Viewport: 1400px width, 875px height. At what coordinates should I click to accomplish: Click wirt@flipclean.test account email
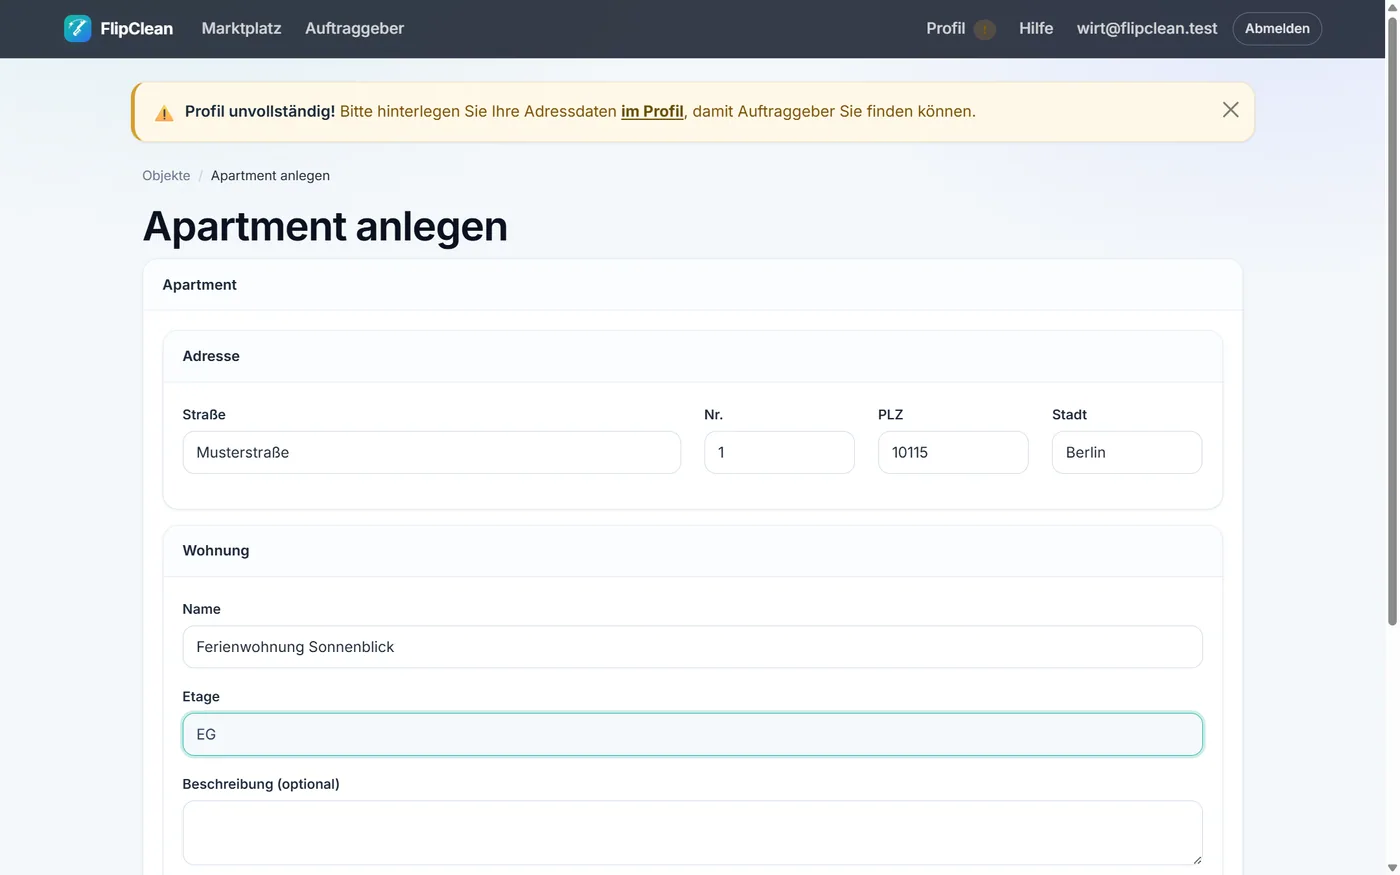tap(1147, 29)
